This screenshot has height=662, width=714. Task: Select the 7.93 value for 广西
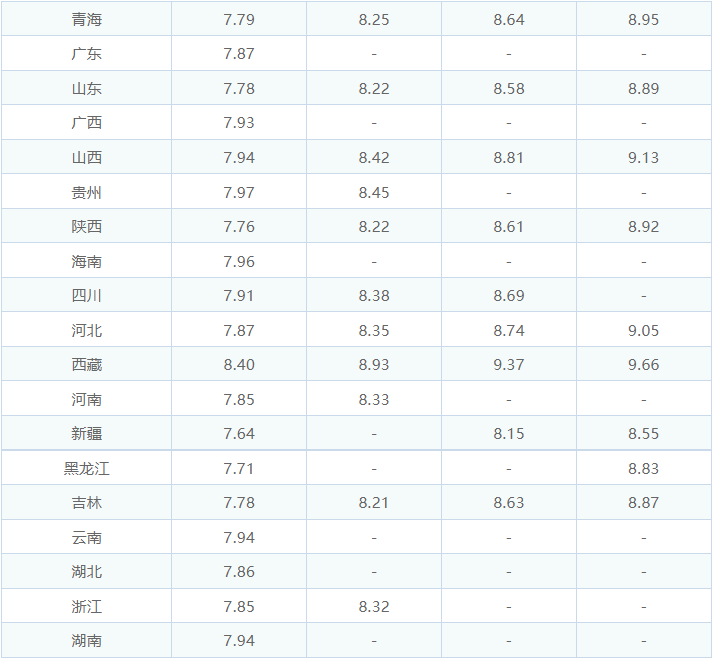[239, 123]
